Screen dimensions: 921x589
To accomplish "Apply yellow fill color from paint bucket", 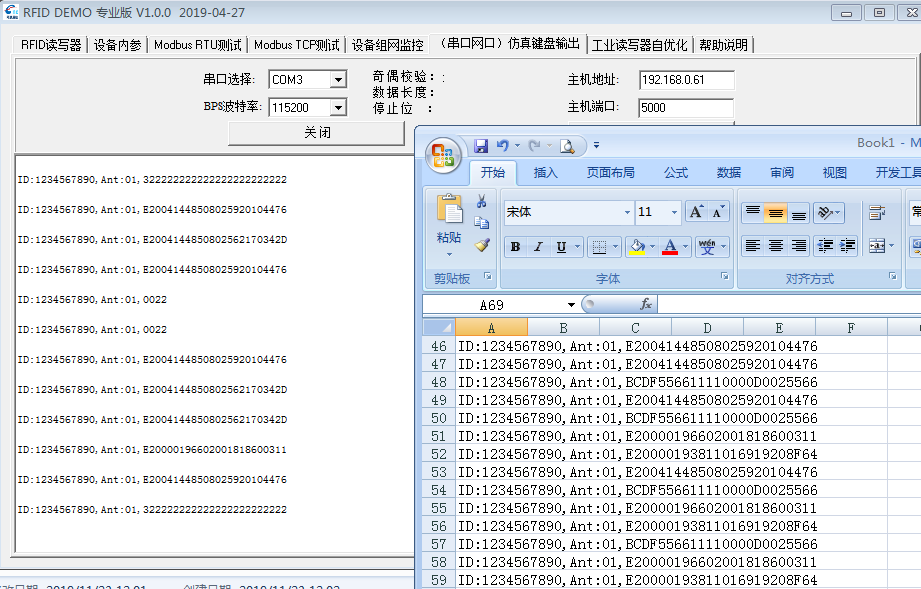I will click(x=637, y=247).
